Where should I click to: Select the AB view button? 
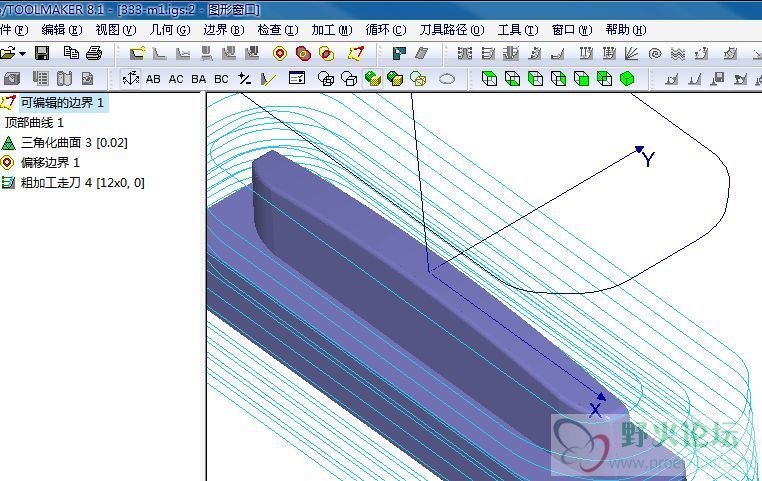pyautogui.click(x=153, y=79)
